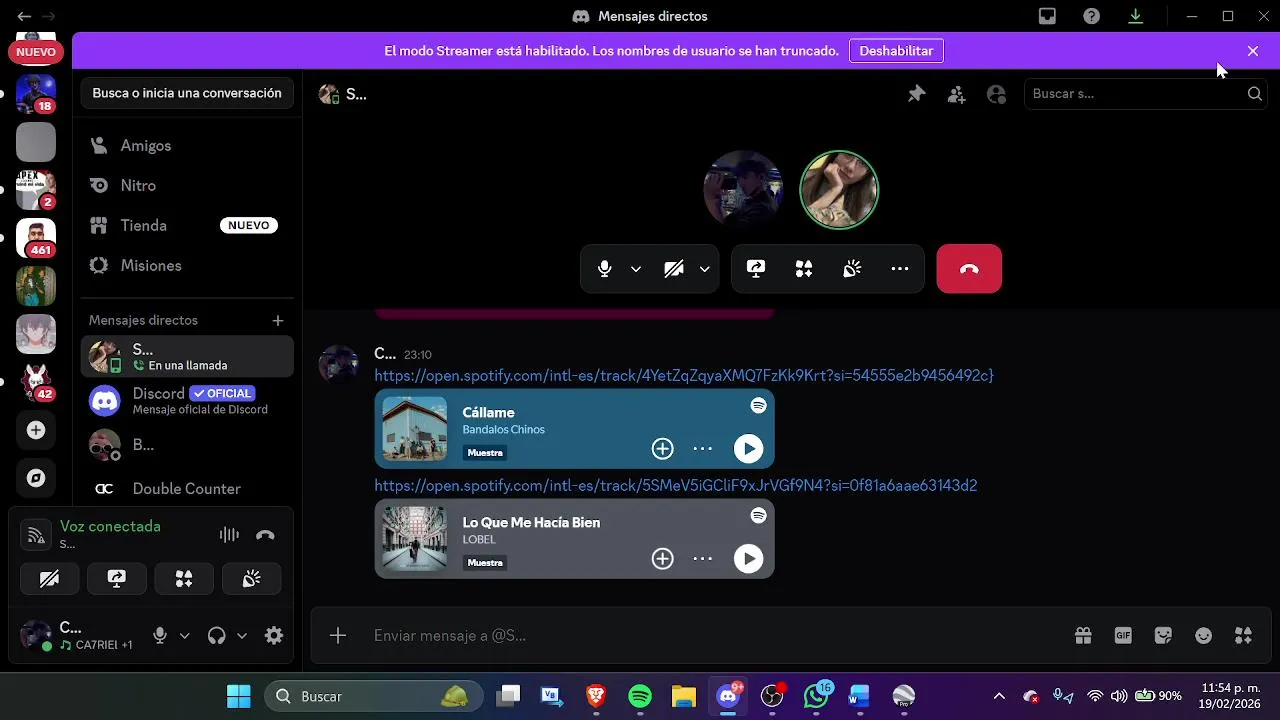Toggle noise suppression icon in voice panel

point(229,535)
